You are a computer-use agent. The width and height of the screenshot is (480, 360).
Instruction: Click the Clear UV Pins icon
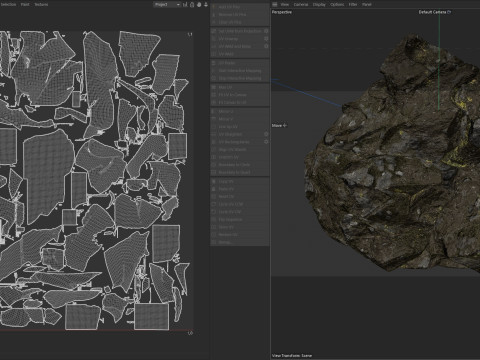click(x=214, y=22)
